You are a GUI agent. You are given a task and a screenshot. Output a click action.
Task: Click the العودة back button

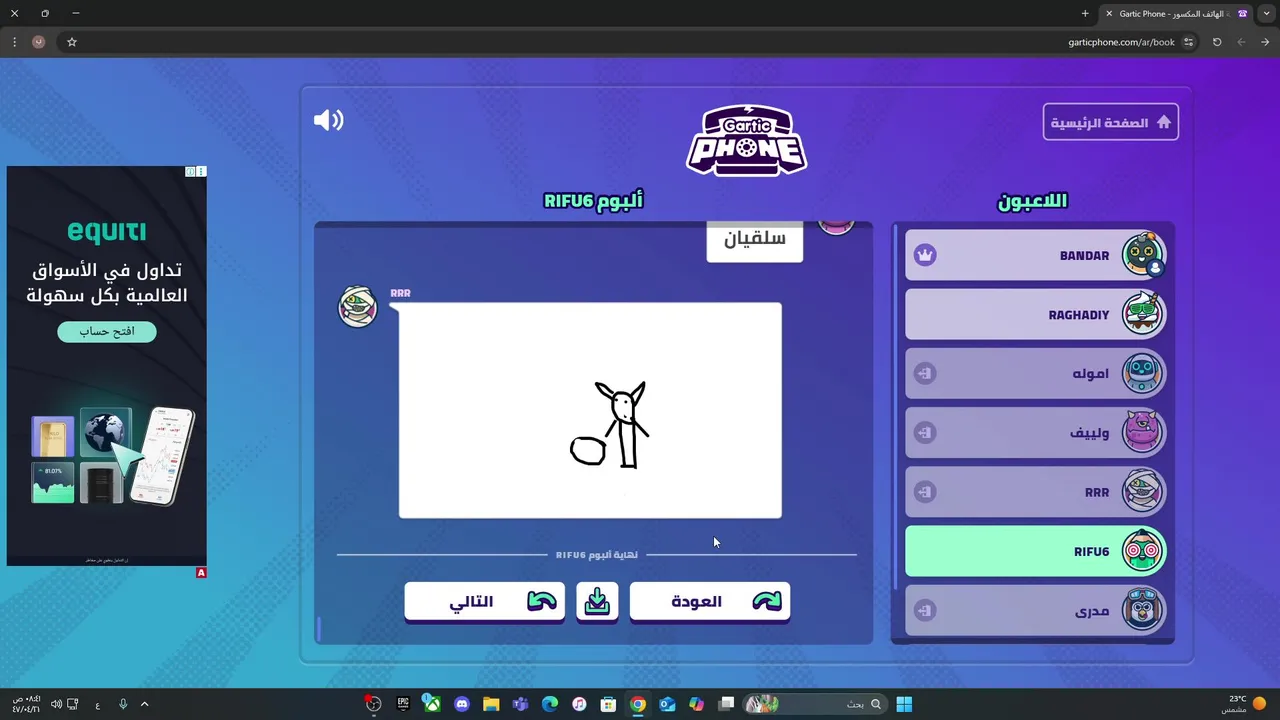(x=710, y=601)
